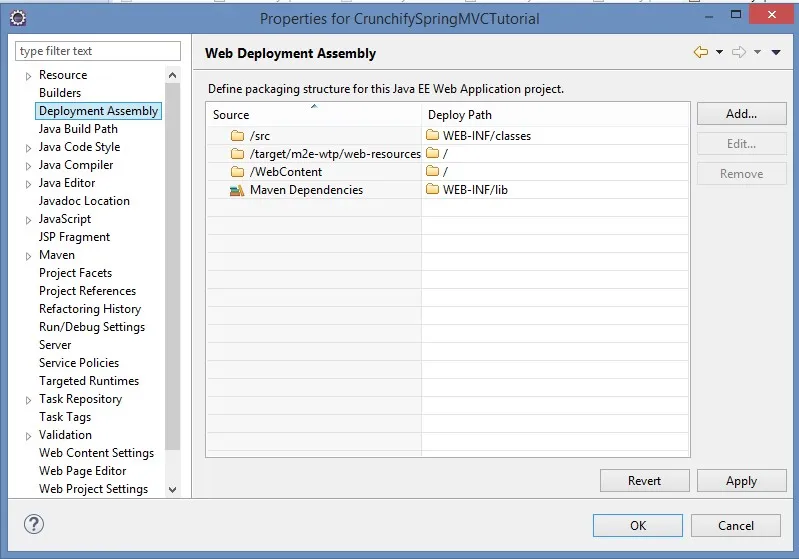The width and height of the screenshot is (799, 559).
Task: Open the Web Project Settings page
Action: [93, 489]
